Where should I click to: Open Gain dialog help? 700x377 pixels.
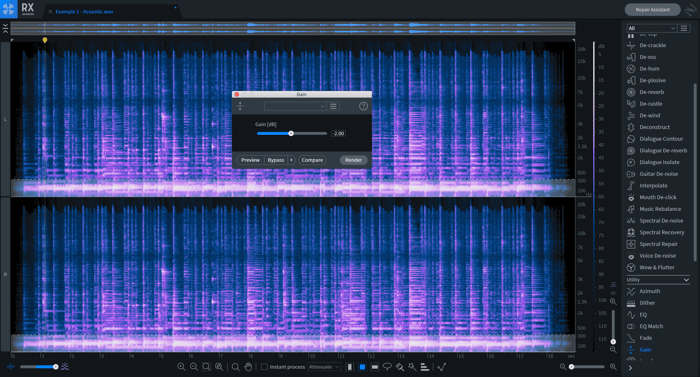[363, 106]
